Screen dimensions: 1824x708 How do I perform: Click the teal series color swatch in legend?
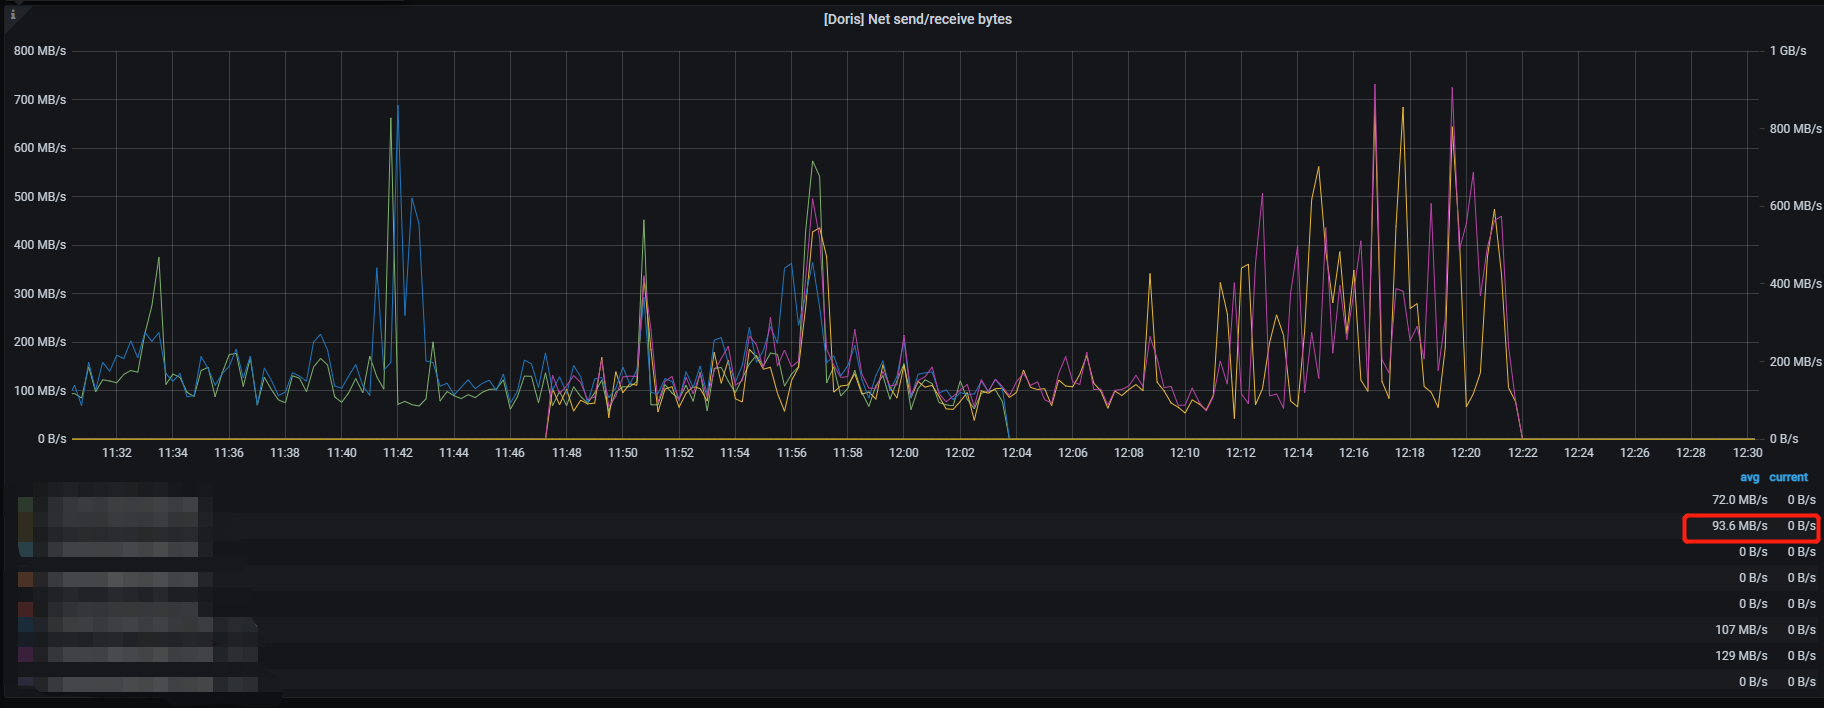point(26,549)
